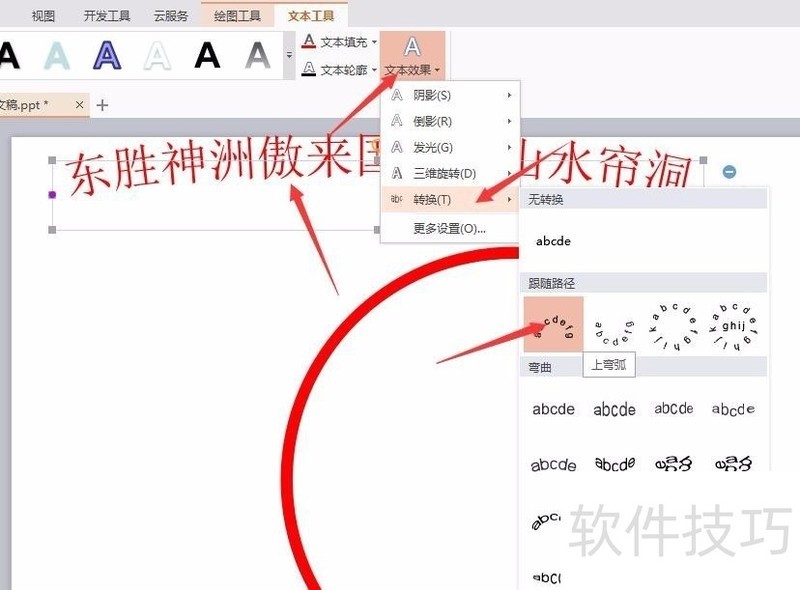Click the 文本轮廓 icon
The width and height of the screenshot is (800, 590).
(x=309, y=69)
